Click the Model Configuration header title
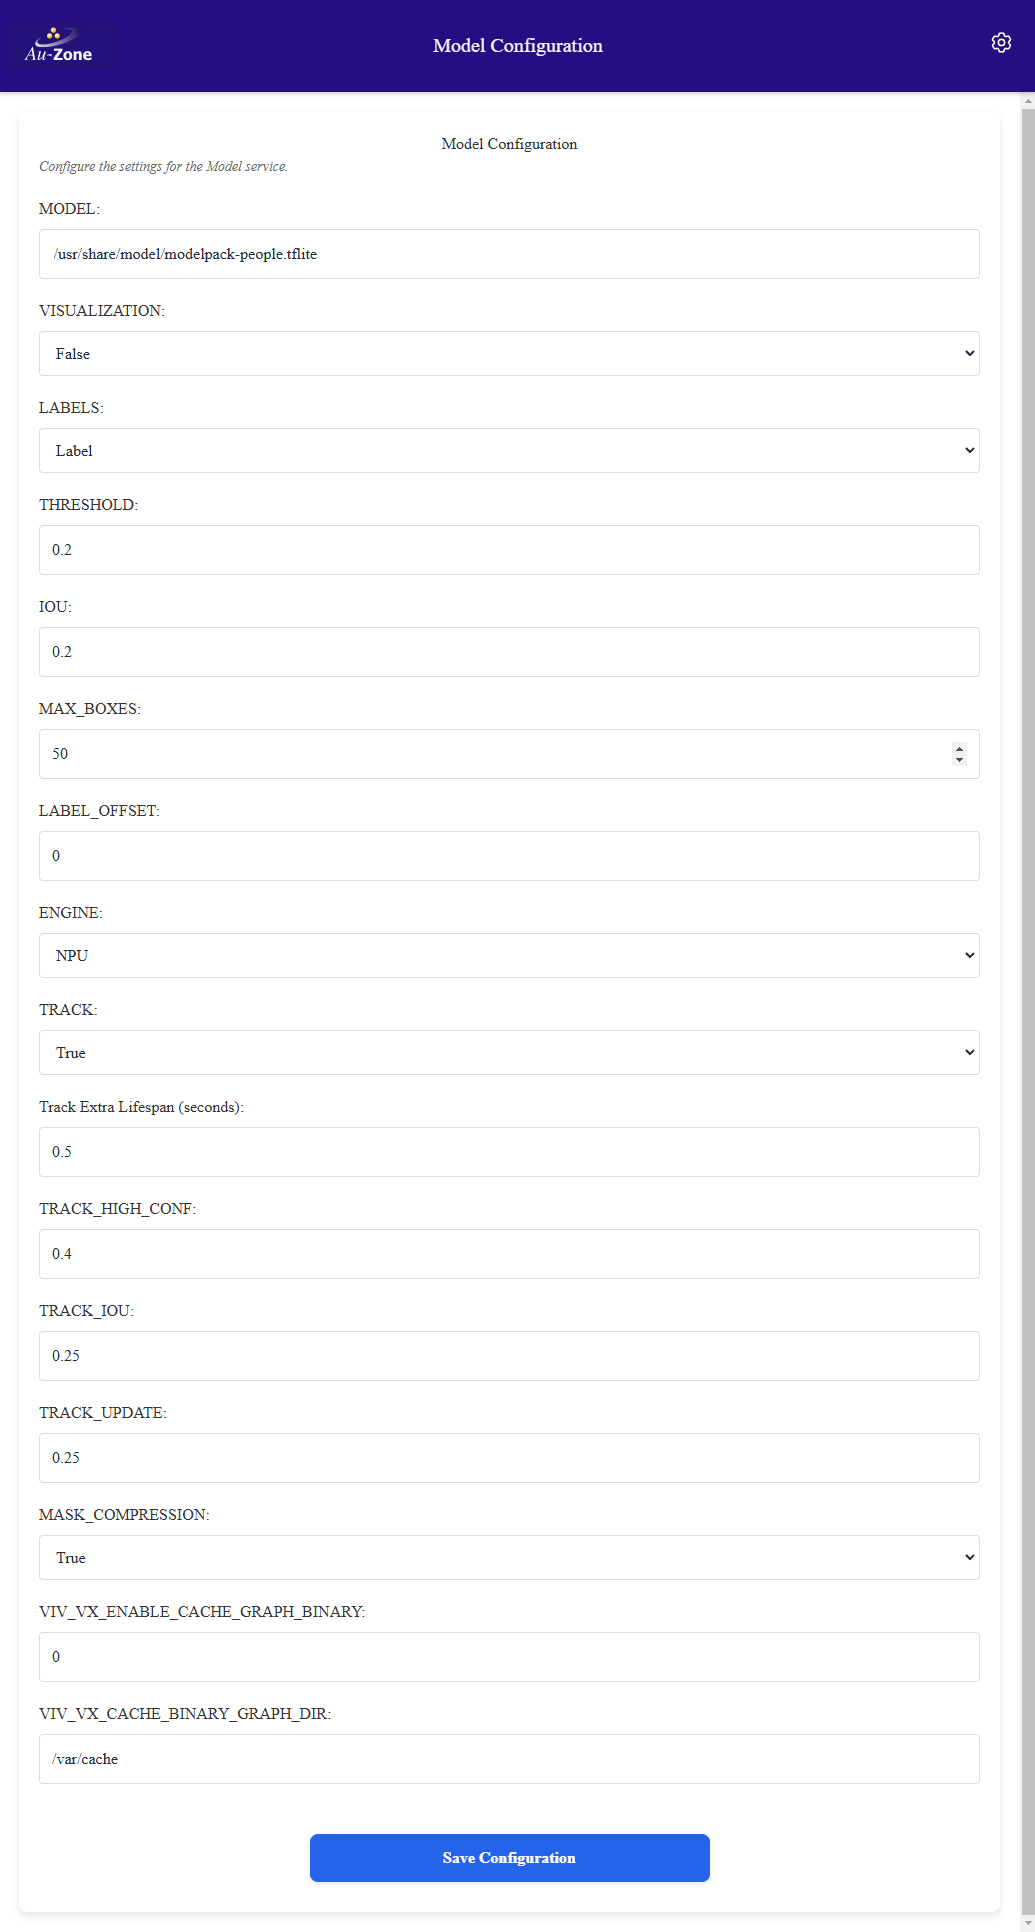1035x1932 pixels. point(516,45)
